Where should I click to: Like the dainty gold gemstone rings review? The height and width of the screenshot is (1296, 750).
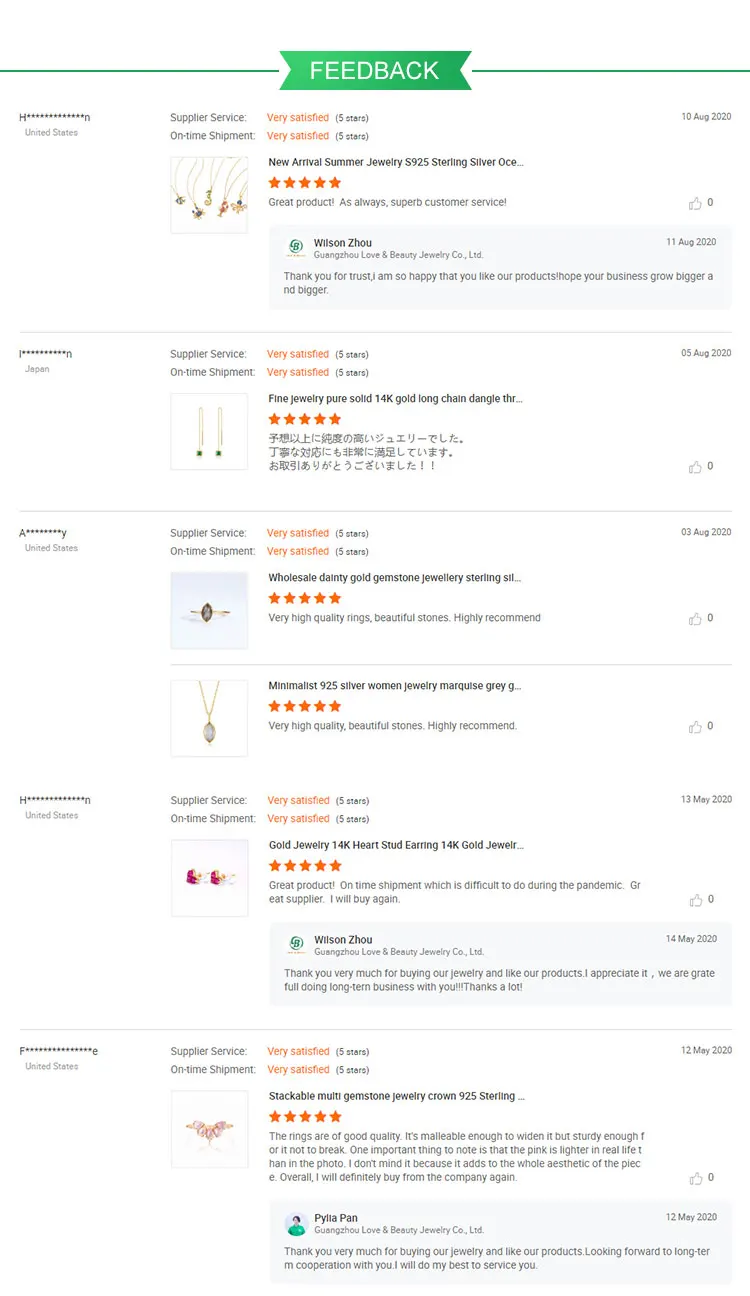point(696,619)
